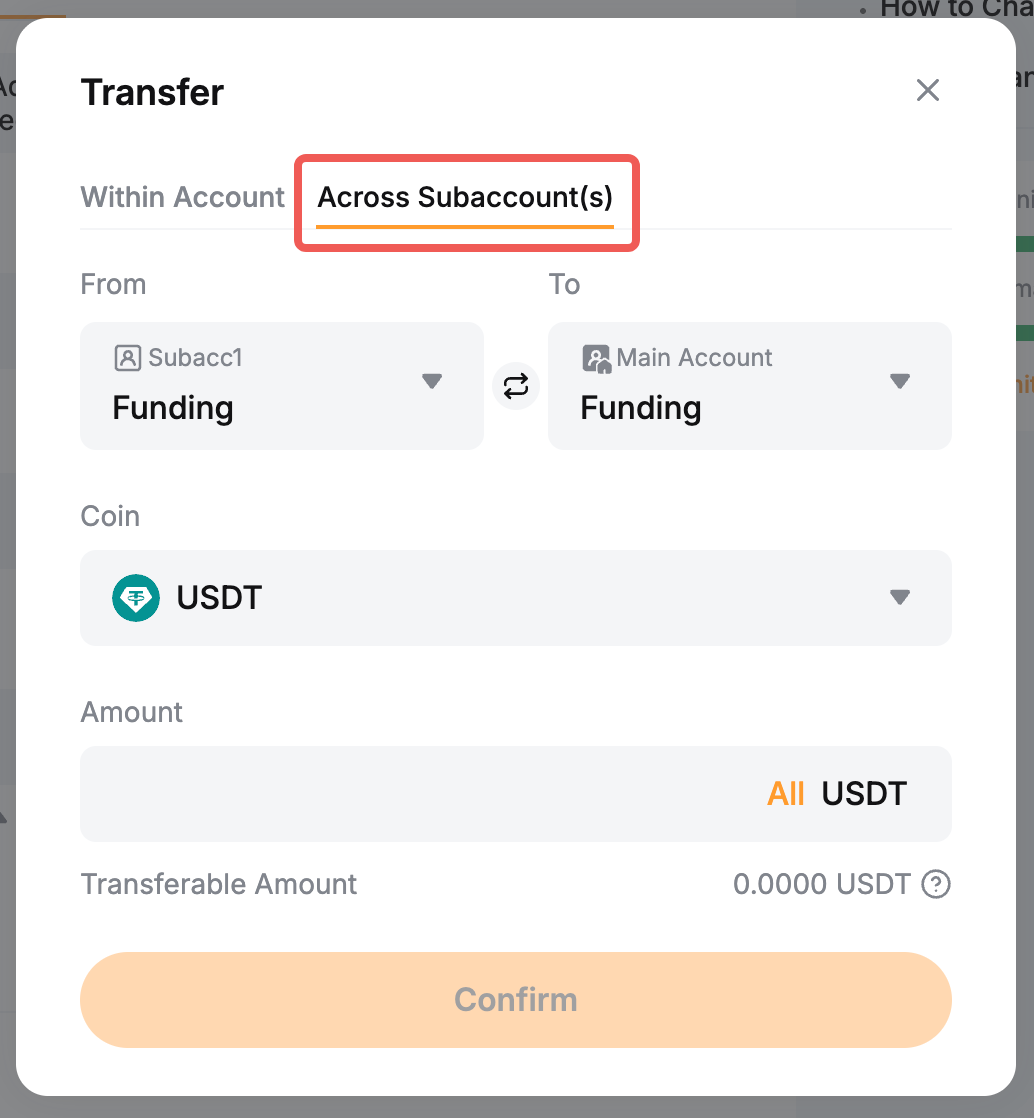Viewport: 1034px width, 1118px height.
Task: Open the Coin selector dropdown arrow
Action: [900, 598]
